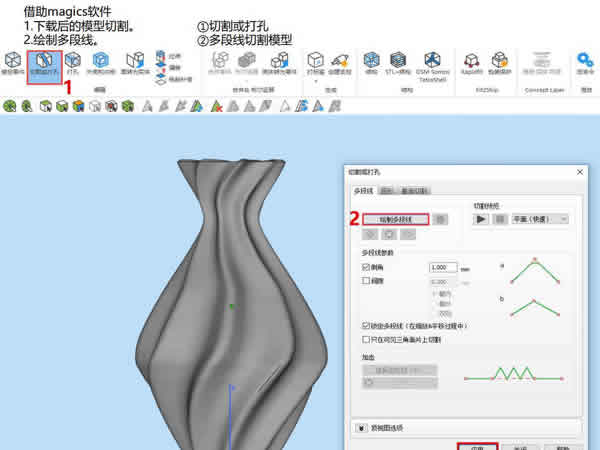Image resolution: width=600 pixels, height=450 pixels.
Task: Toggle the 倒角 fillet checkbox
Action: [x=366, y=268]
